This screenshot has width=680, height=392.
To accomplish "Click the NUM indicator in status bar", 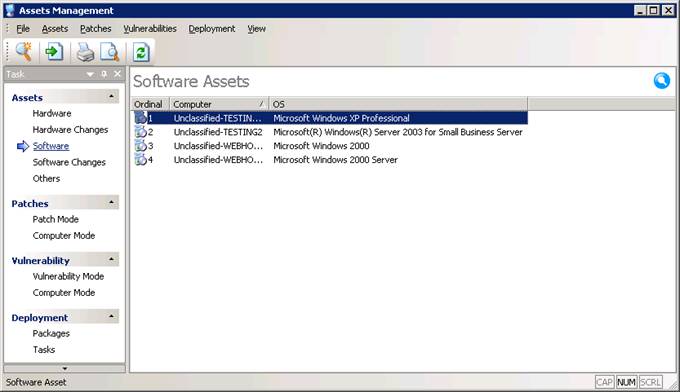I will [x=626, y=382].
